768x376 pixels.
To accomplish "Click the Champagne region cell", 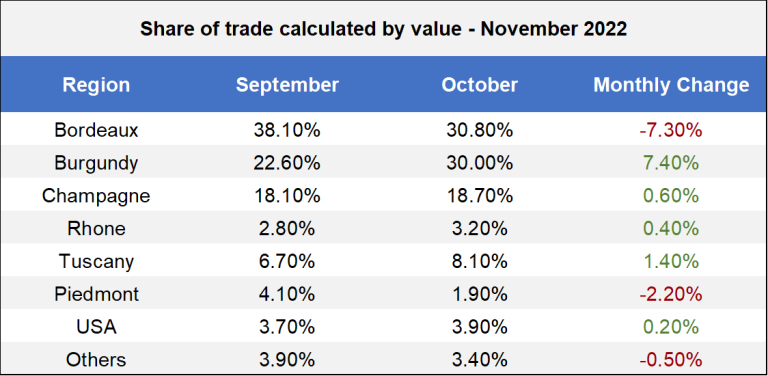I will [x=96, y=196].
